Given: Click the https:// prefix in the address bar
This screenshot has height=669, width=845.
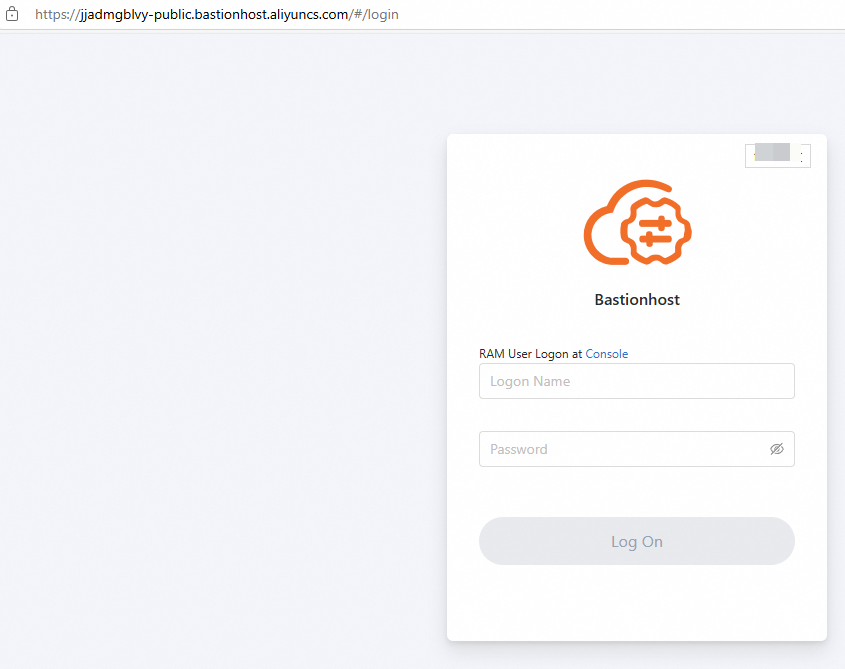Looking at the screenshot, I should tap(56, 15).
